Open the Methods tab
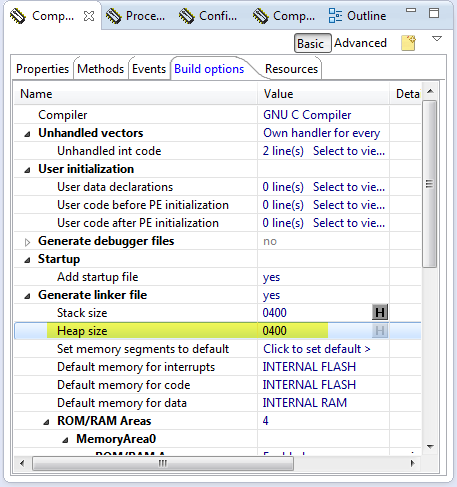Image resolution: width=457 pixels, height=487 pixels. [x=100, y=69]
